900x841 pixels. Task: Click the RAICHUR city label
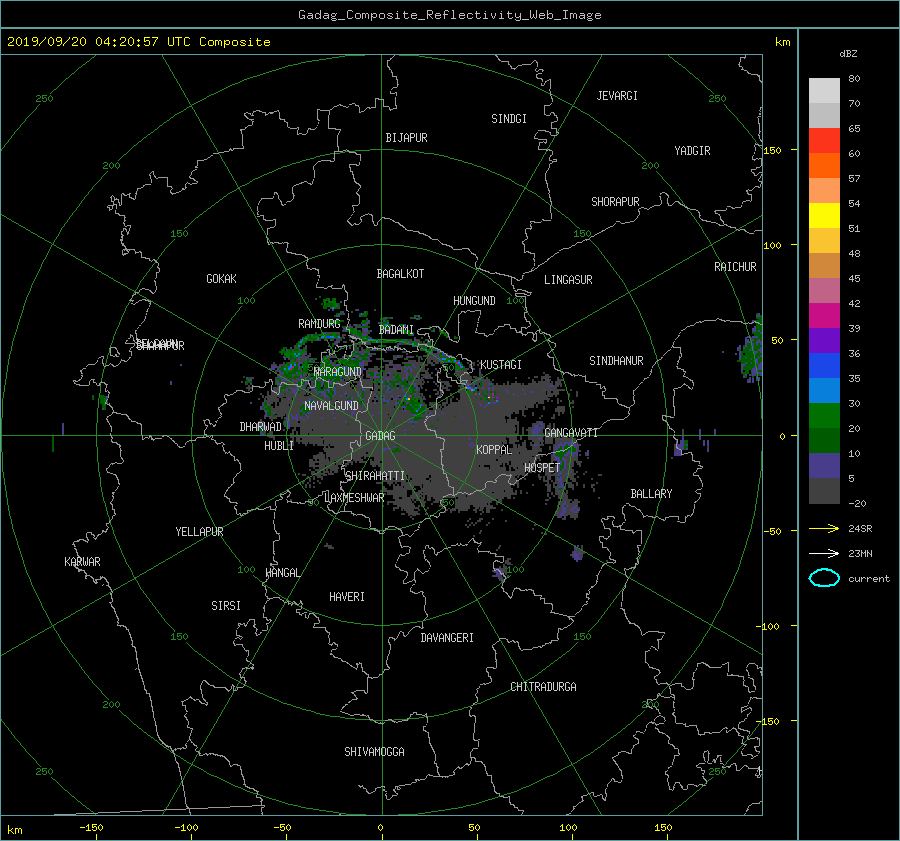click(x=735, y=267)
